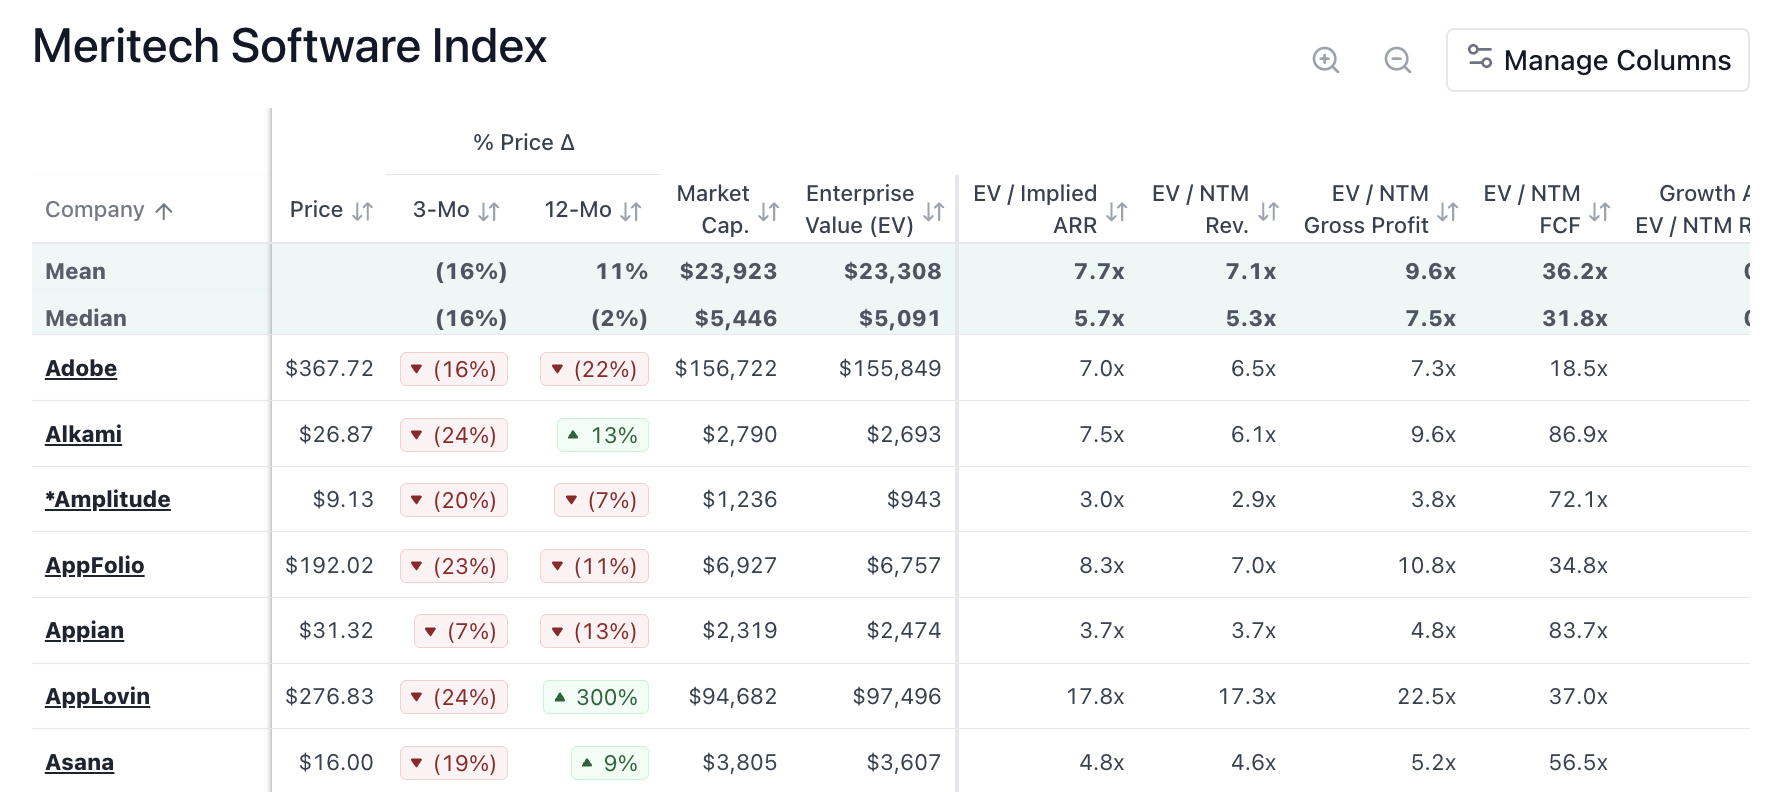
Task: Toggle Company column sort direction arrow
Action: pos(165,209)
